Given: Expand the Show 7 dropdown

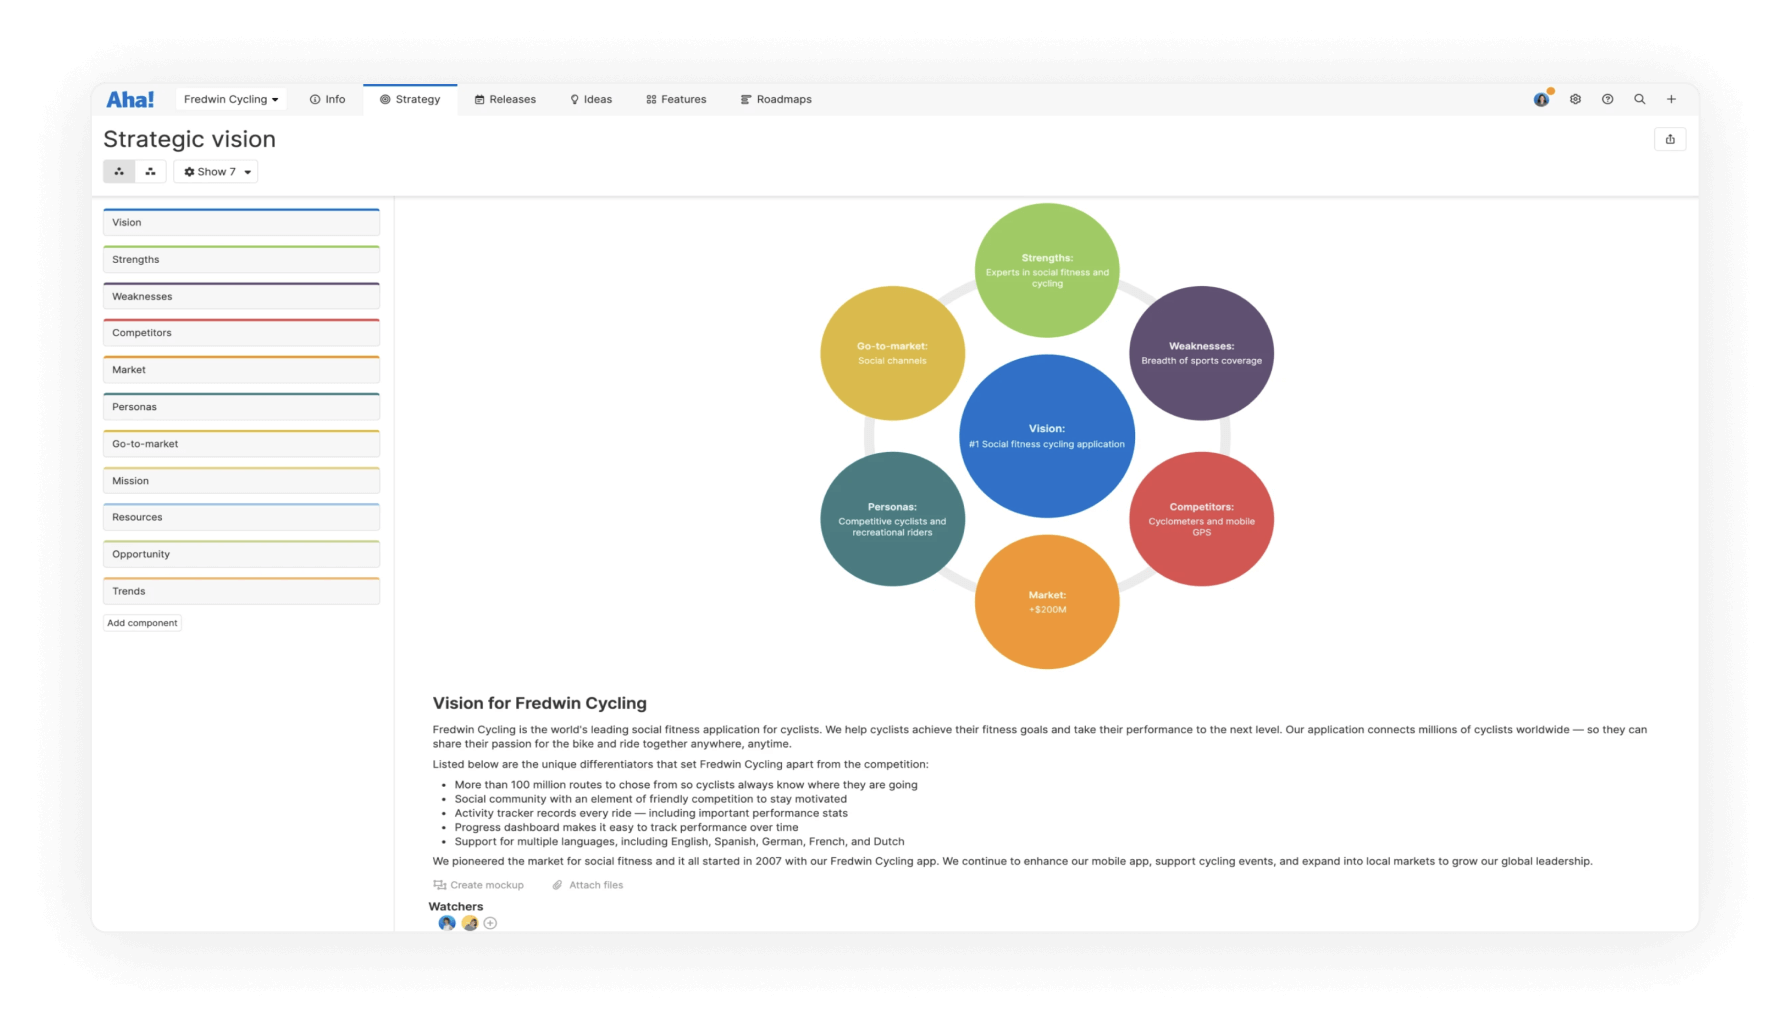Looking at the screenshot, I should [x=216, y=172].
